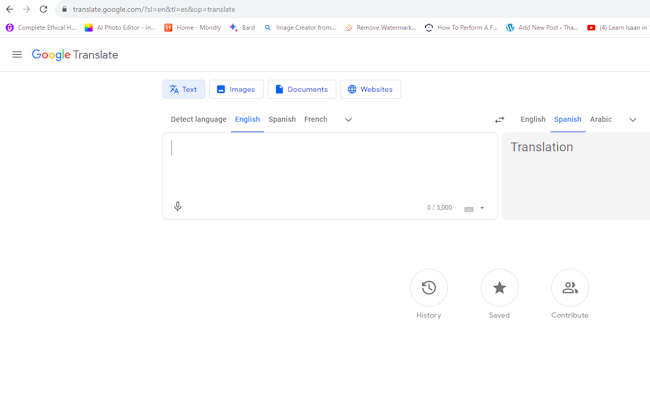This screenshot has width=650, height=419.
Task: Click the browser address bar URL
Action: tap(154, 9)
